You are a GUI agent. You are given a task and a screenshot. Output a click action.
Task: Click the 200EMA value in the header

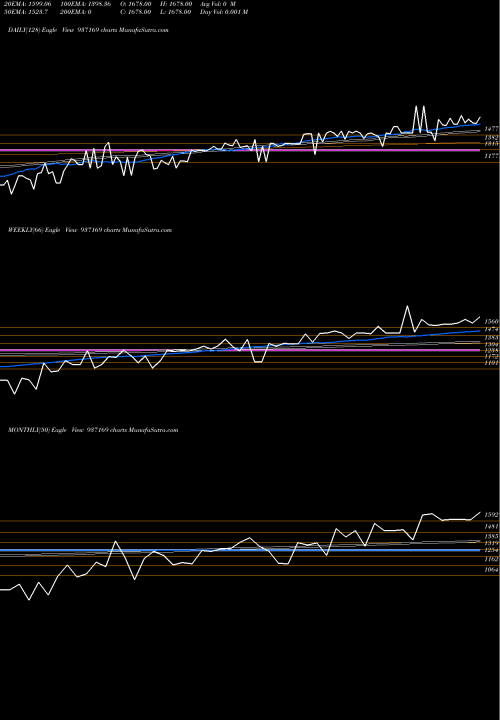[x=76, y=12]
